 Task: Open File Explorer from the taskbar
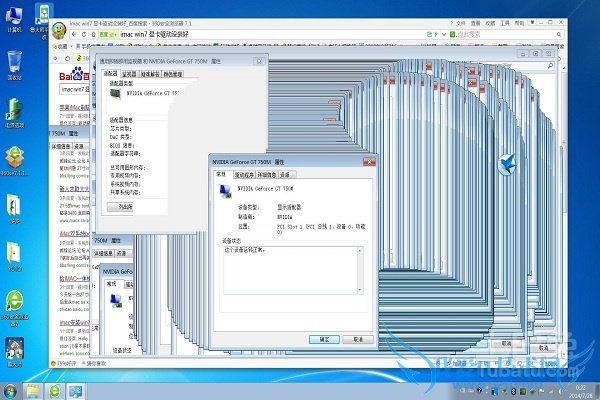click(33, 391)
